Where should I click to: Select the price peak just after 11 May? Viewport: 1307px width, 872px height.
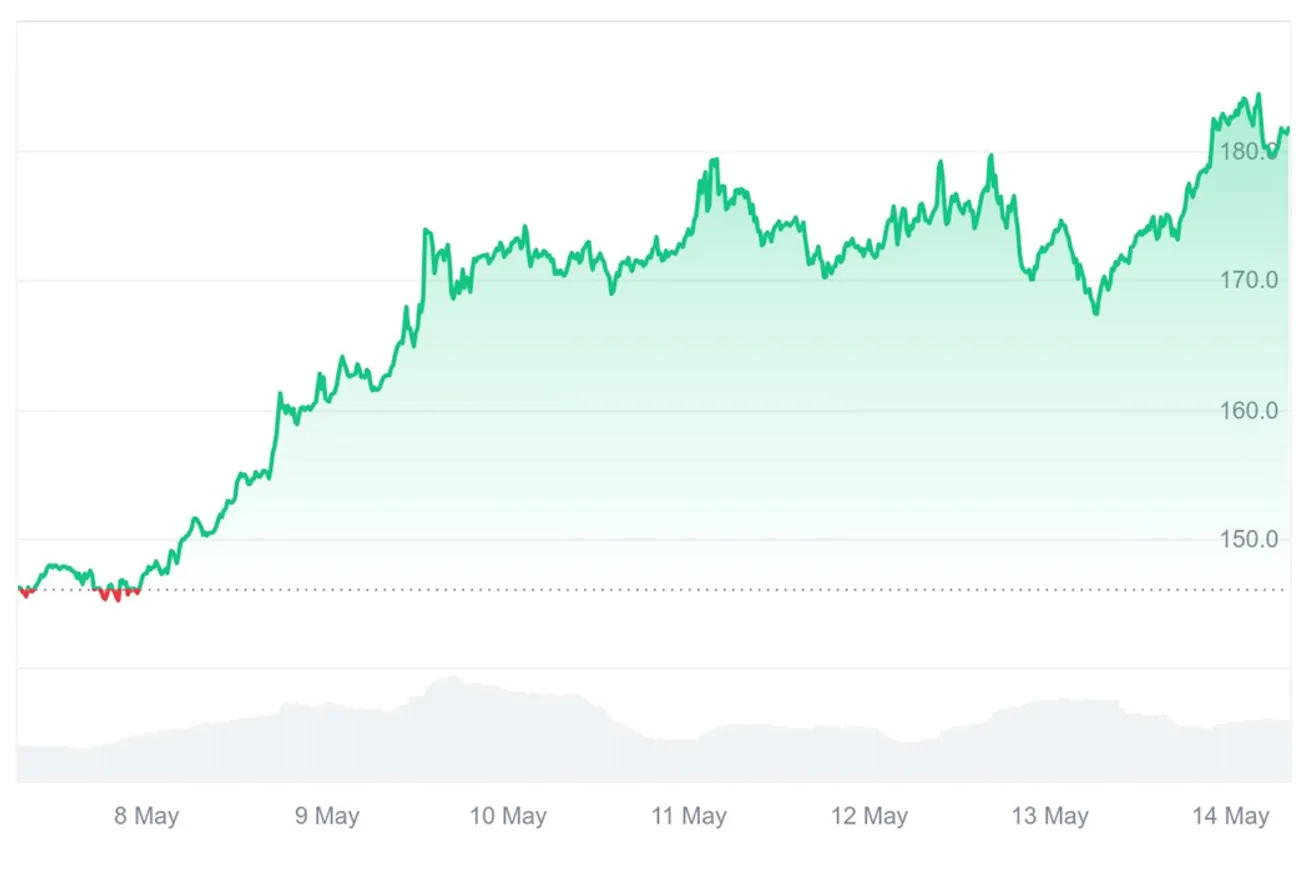(x=716, y=160)
